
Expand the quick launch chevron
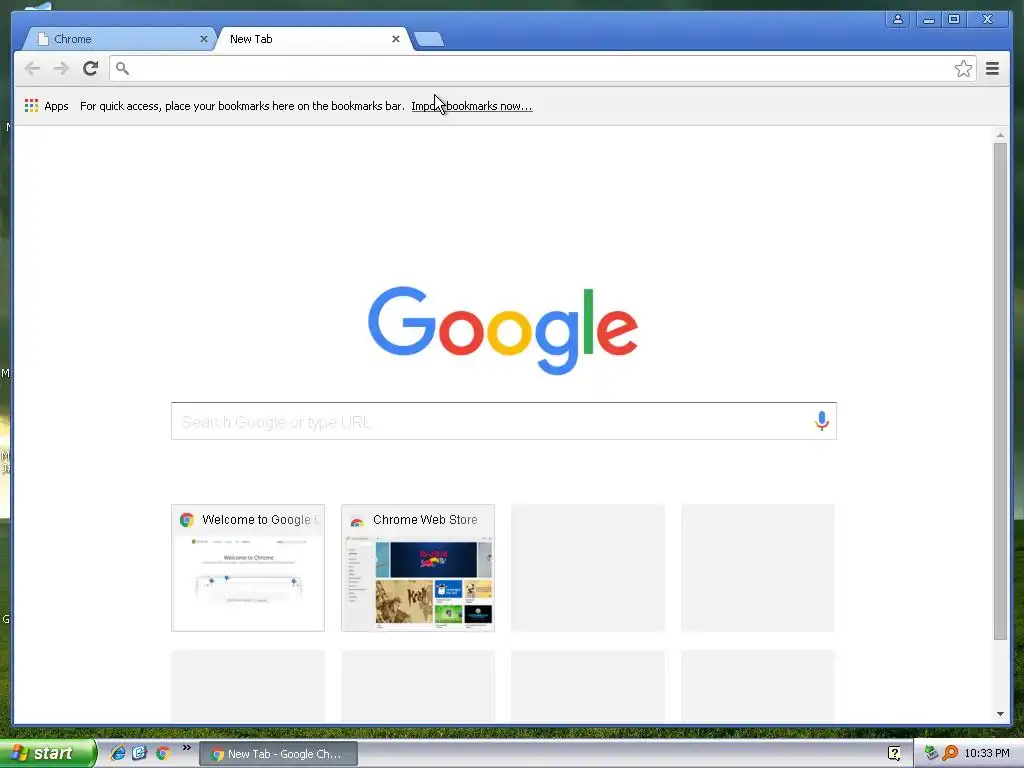click(187, 748)
